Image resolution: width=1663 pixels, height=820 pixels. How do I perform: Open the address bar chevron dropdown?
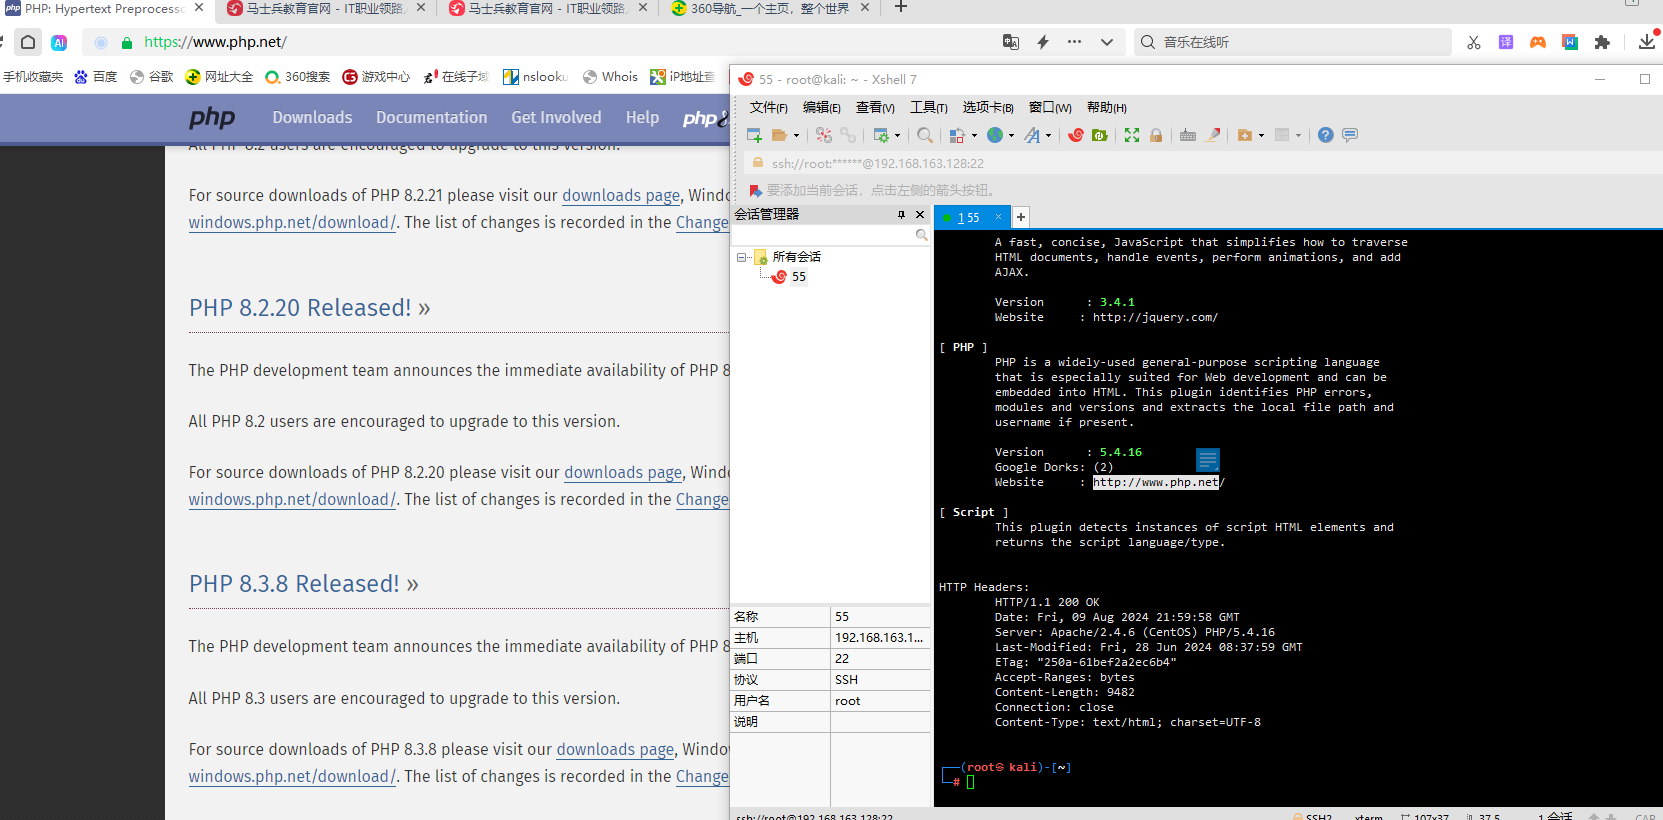1106,42
